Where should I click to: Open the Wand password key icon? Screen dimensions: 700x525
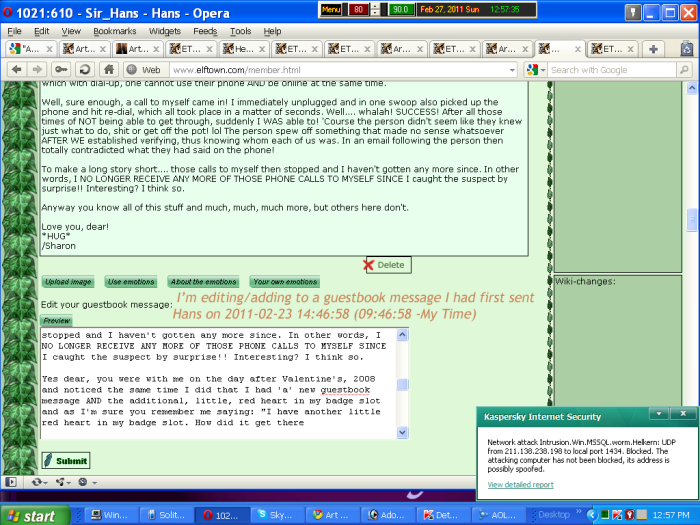point(62,70)
